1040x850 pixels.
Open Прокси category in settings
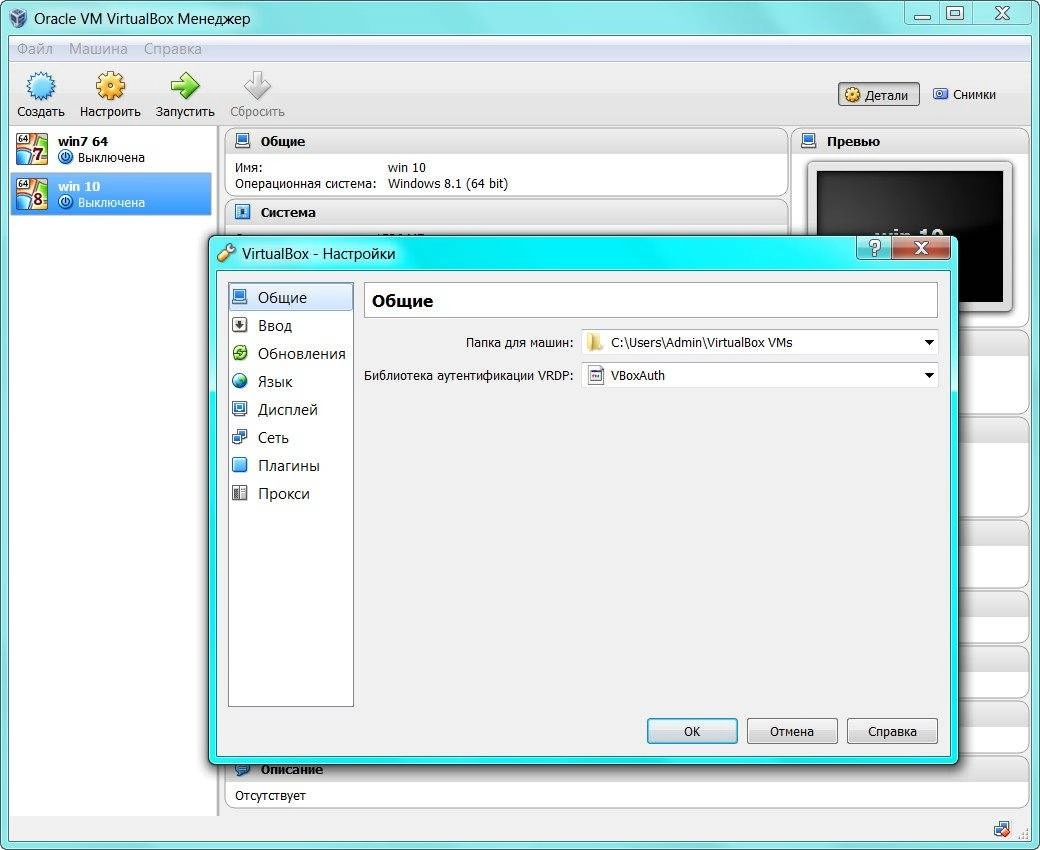pos(291,493)
